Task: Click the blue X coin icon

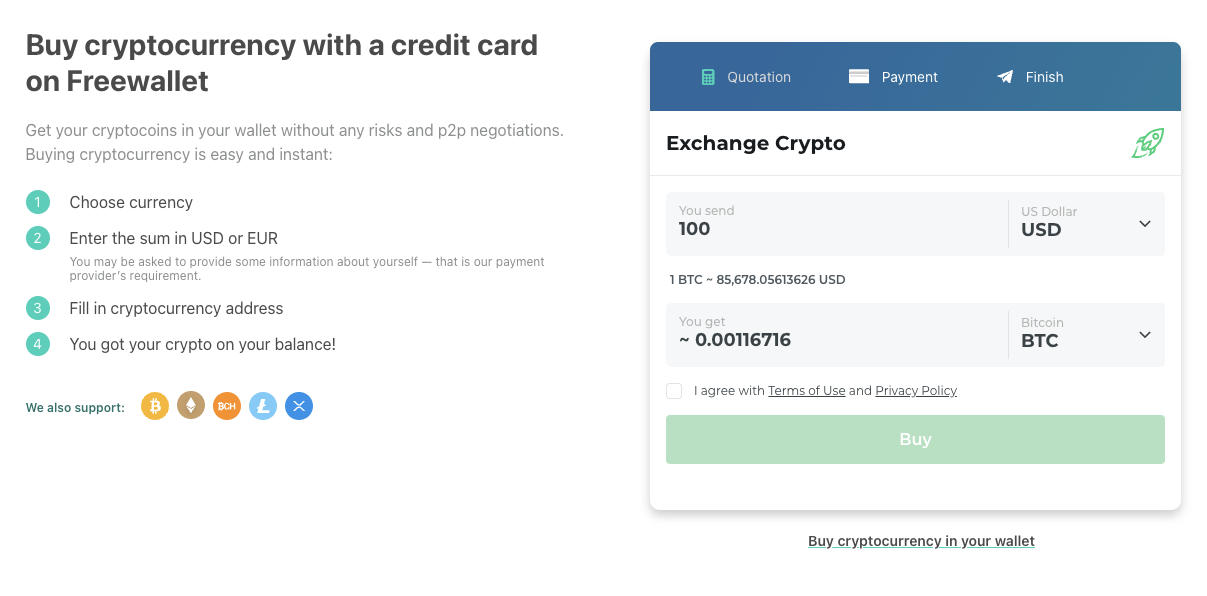Action: 298,406
